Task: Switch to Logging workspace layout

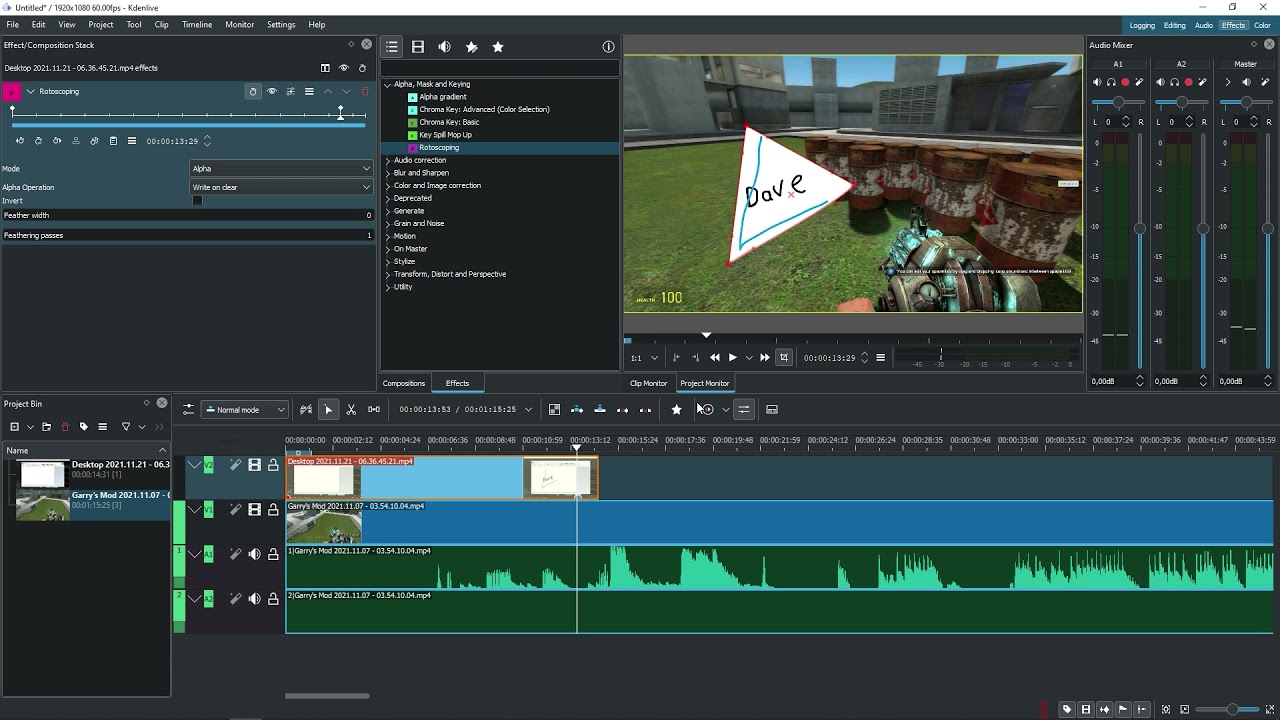Action: click(1142, 25)
